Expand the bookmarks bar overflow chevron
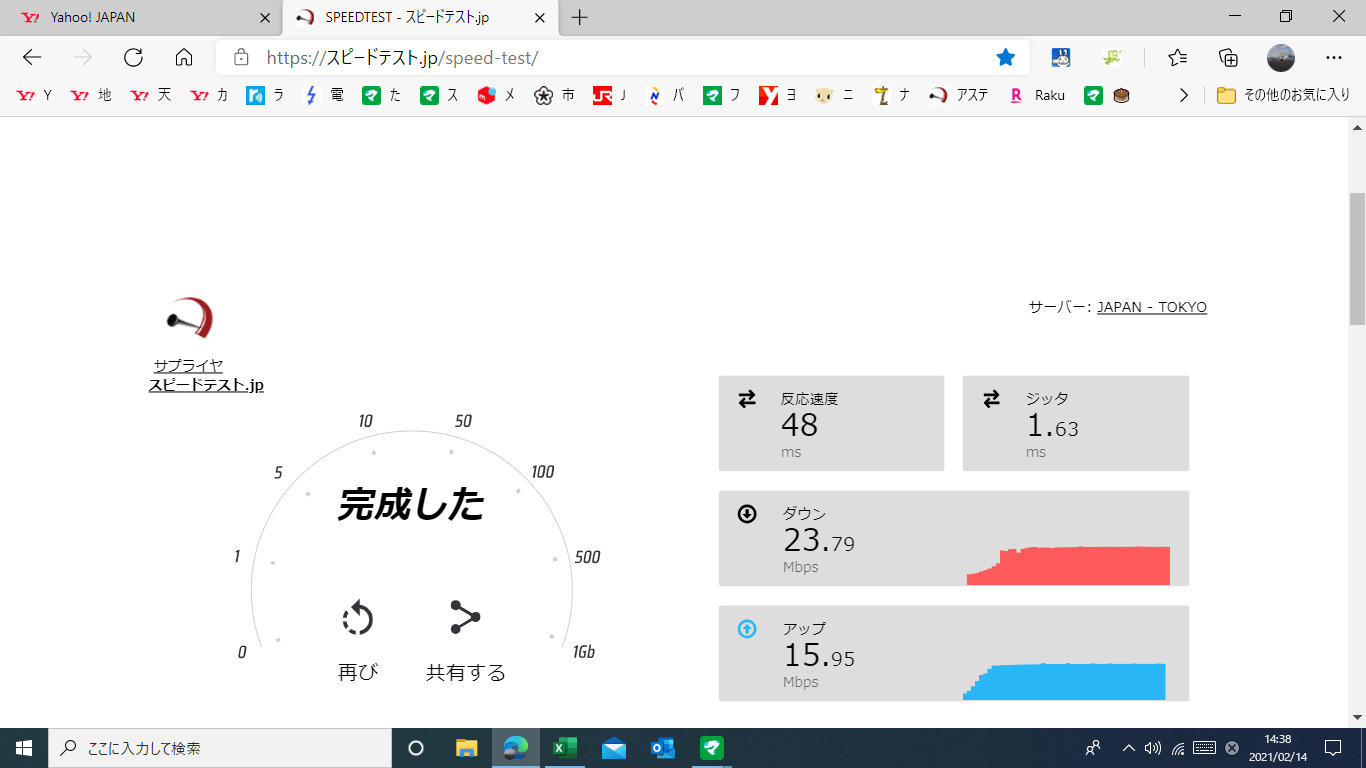The image size is (1366, 768). (x=1184, y=95)
